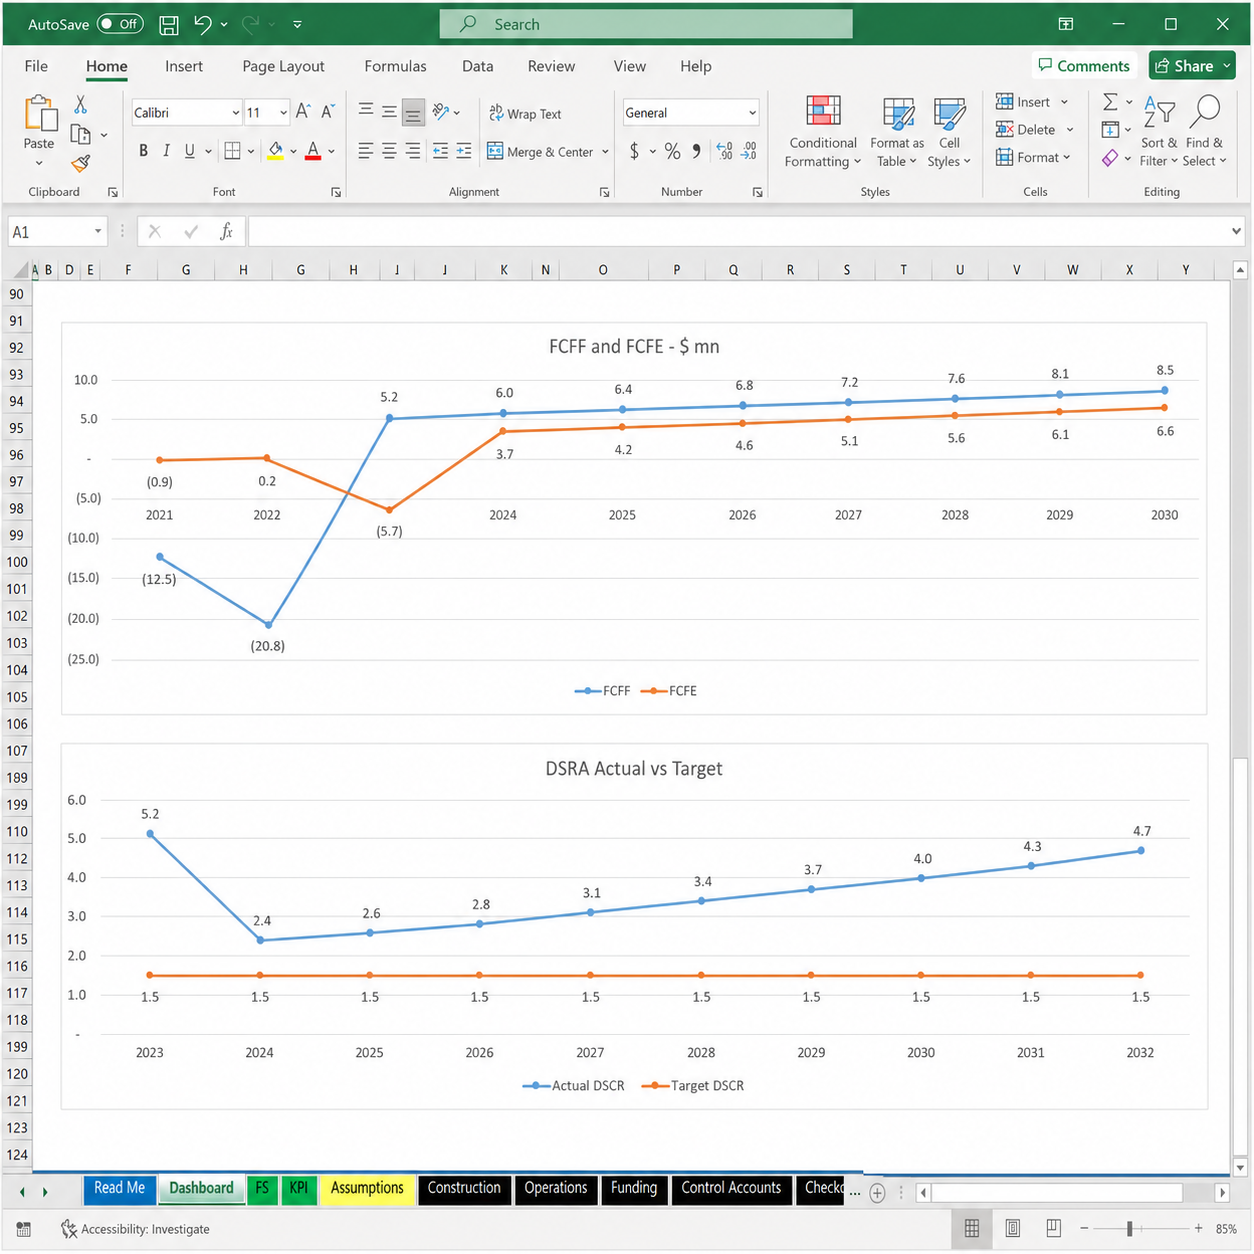
Task: Click the Undo arrow icon
Action: point(203,24)
